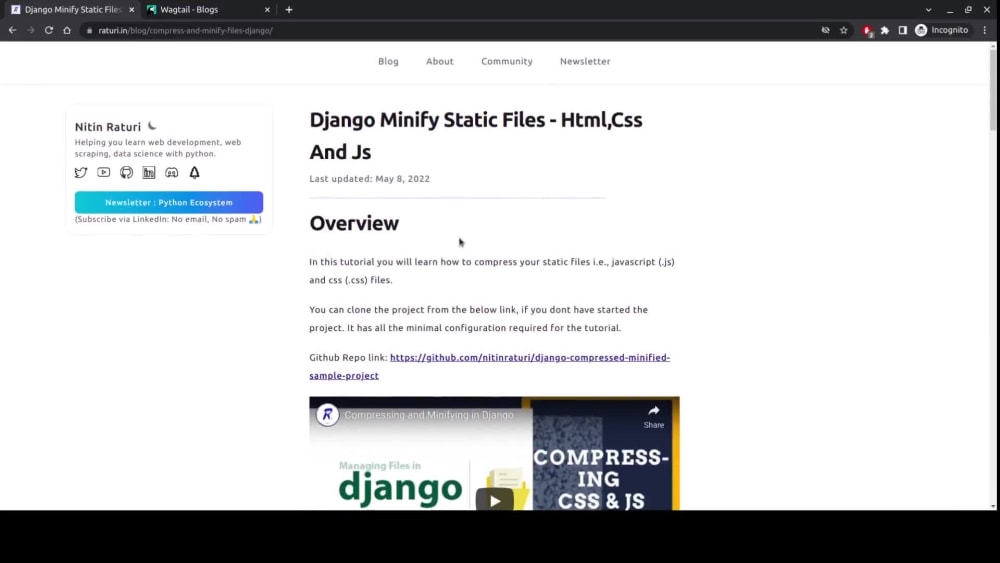Close the Wagtail - Blogs tab
Viewport: 1000px width, 563px height.
(x=267, y=10)
